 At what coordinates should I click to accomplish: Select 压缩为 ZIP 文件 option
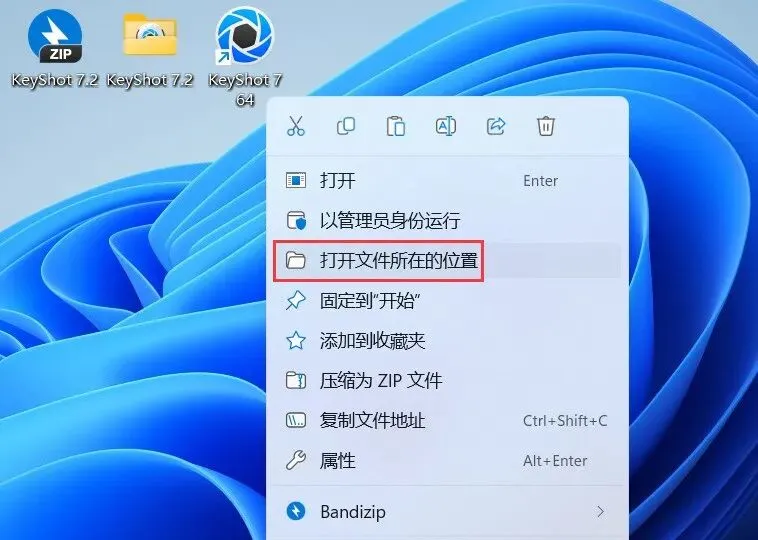coord(448,380)
